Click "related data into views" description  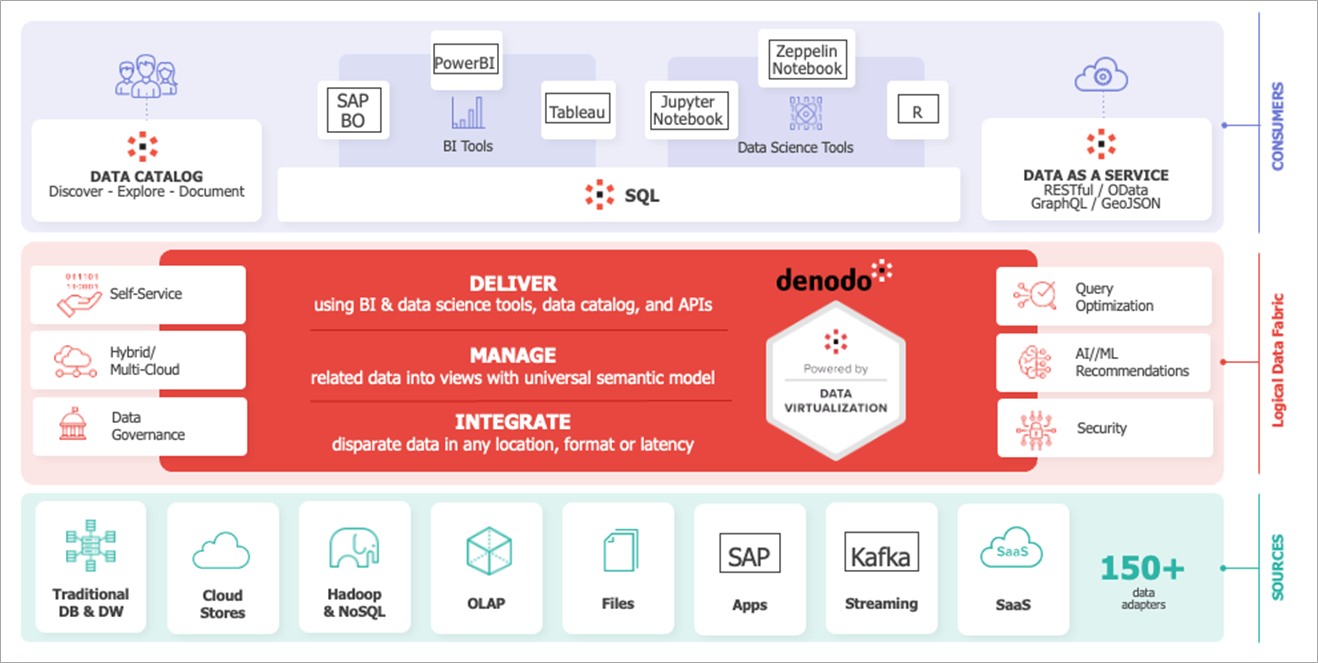513,378
